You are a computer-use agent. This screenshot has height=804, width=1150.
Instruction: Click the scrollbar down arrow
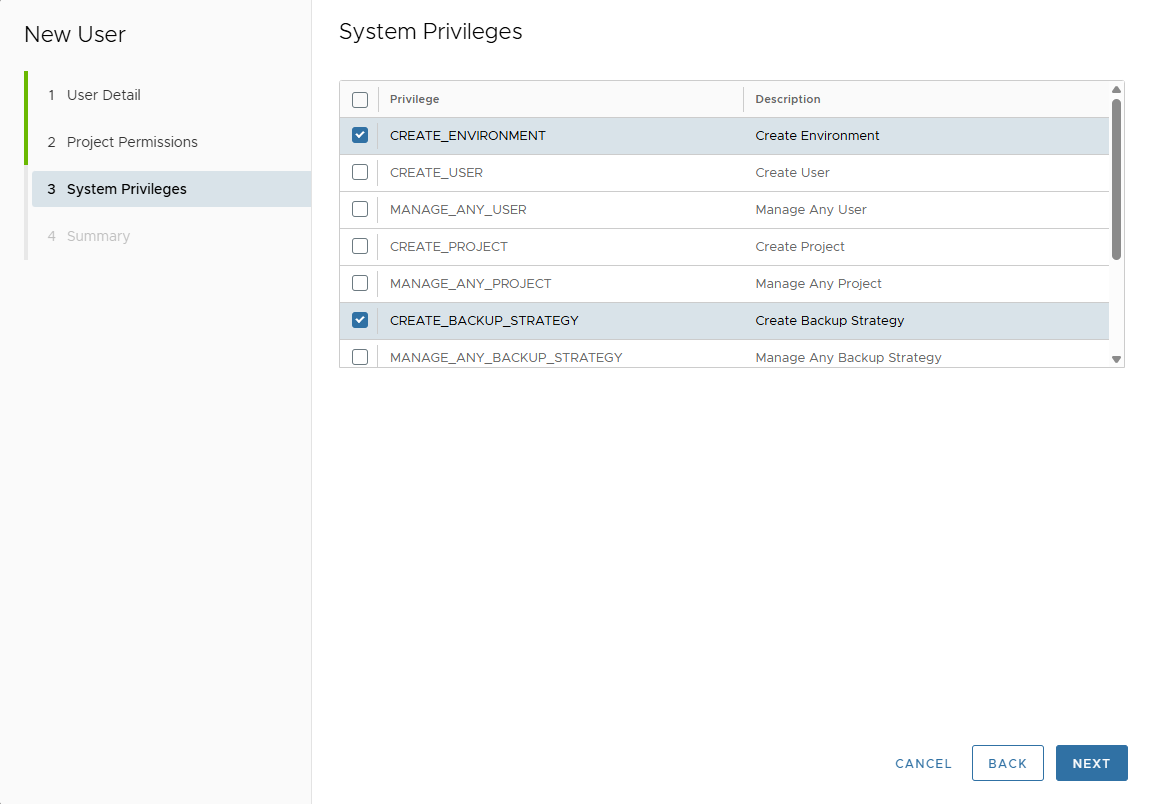click(x=1116, y=358)
